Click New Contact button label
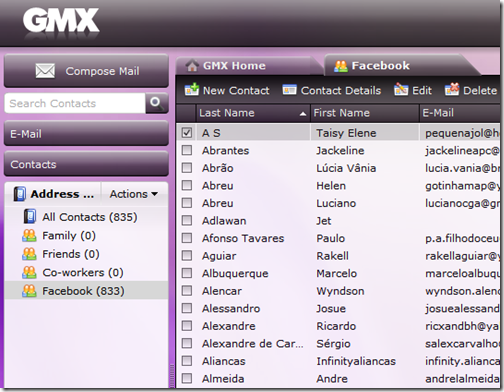 tap(236, 90)
